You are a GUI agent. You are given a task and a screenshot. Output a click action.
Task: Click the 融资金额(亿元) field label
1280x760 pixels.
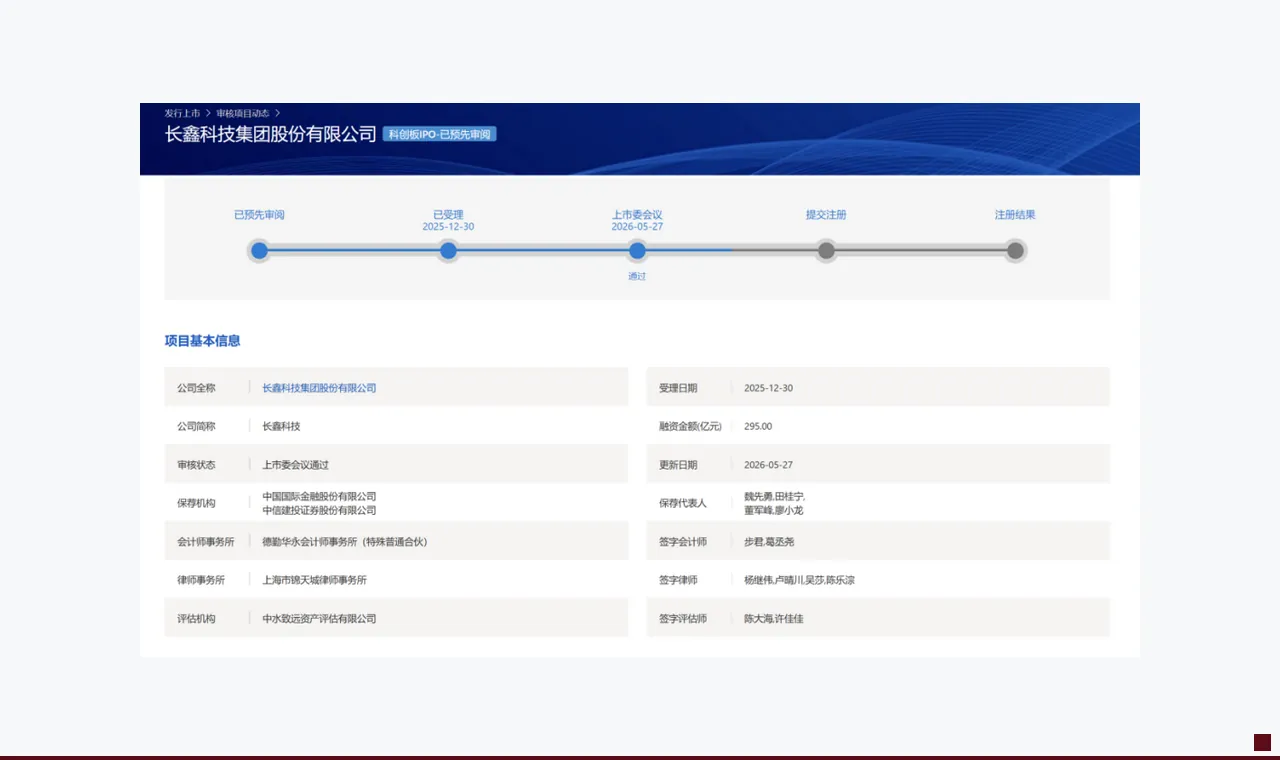690,426
